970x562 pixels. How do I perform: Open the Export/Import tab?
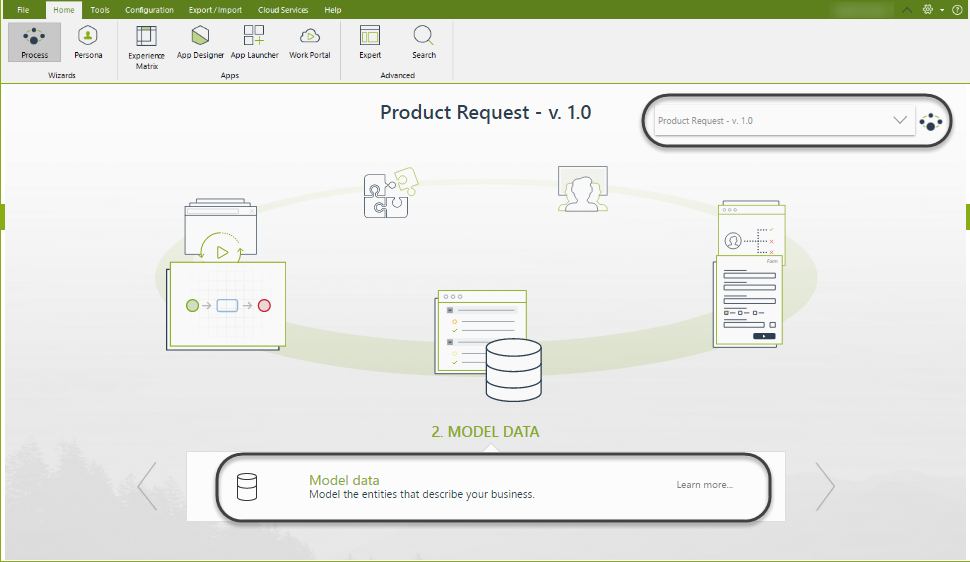(215, 10)
